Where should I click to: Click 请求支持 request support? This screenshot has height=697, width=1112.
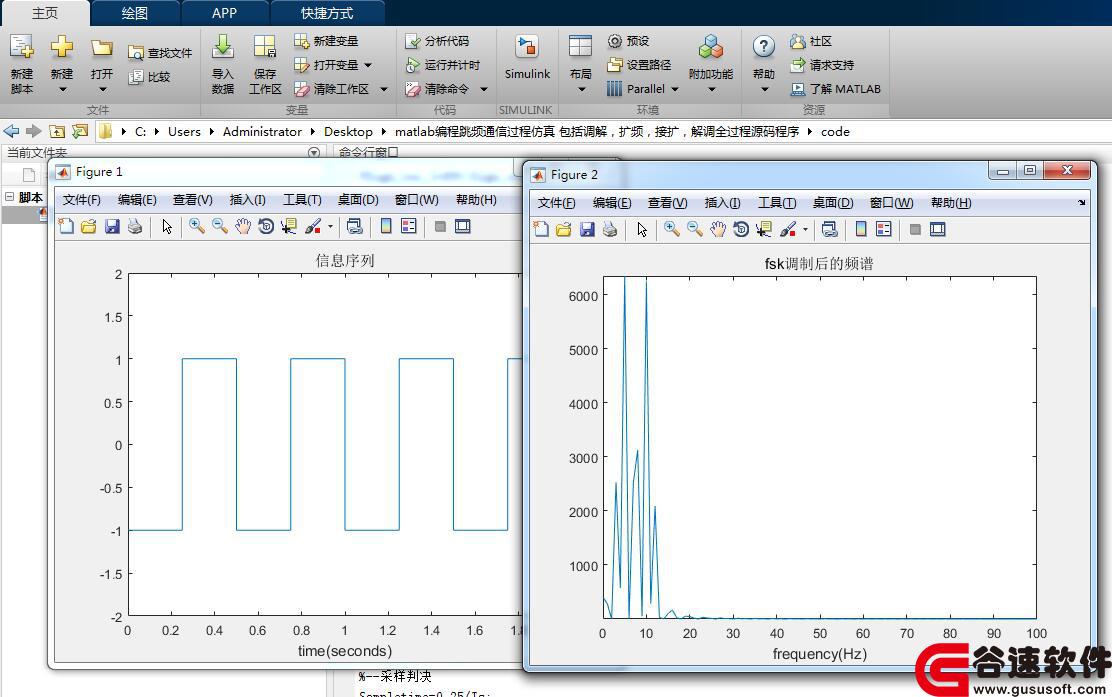coord(822,65)
